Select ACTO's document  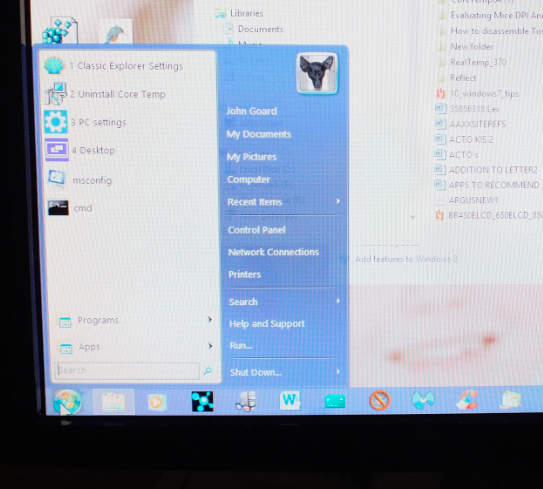[x=463, y=155]
